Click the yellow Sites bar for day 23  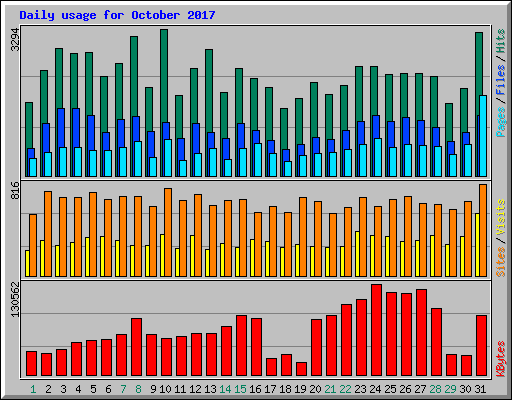357,254
